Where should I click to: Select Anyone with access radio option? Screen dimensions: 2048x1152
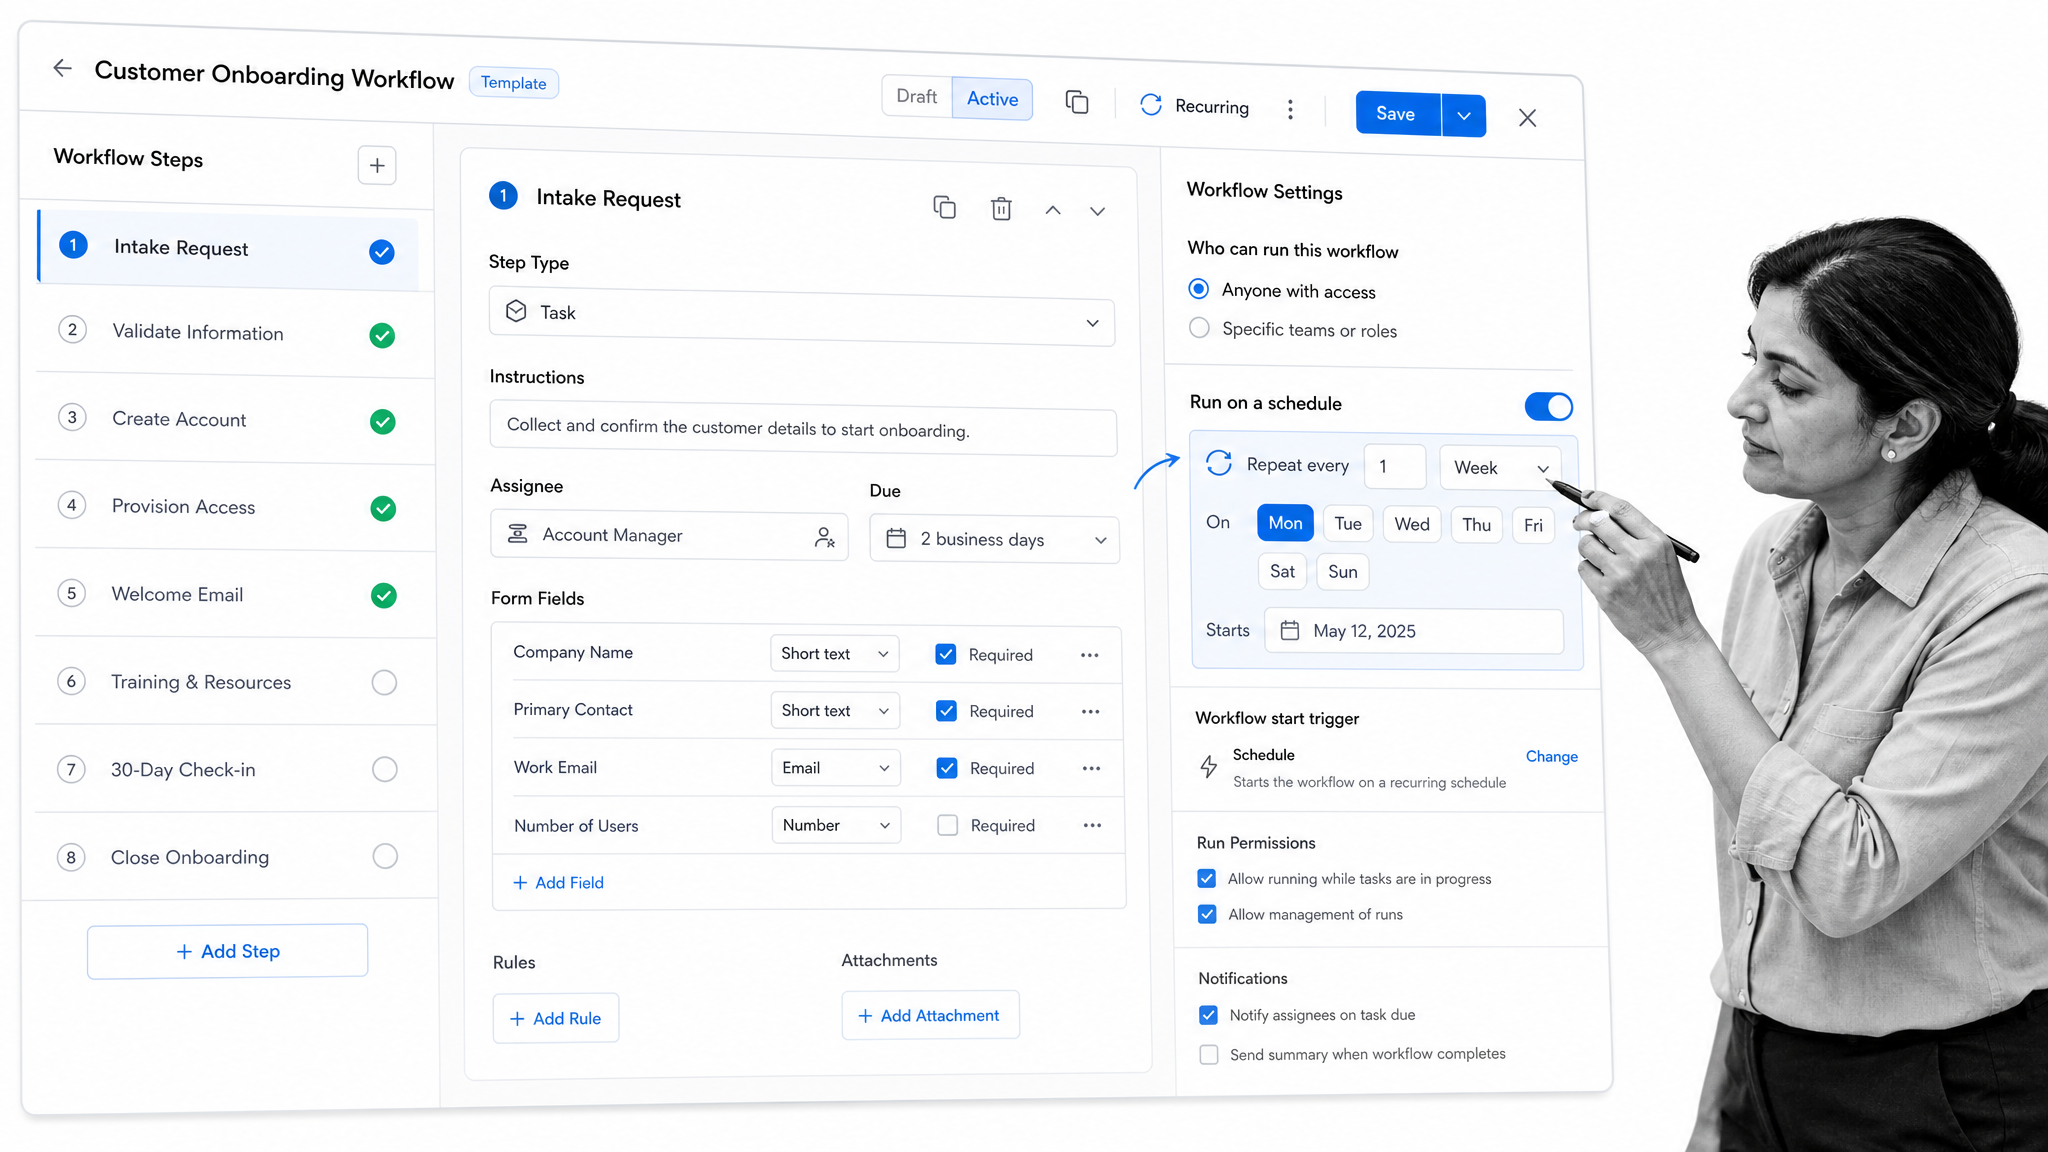click(x=1198, y=289)
